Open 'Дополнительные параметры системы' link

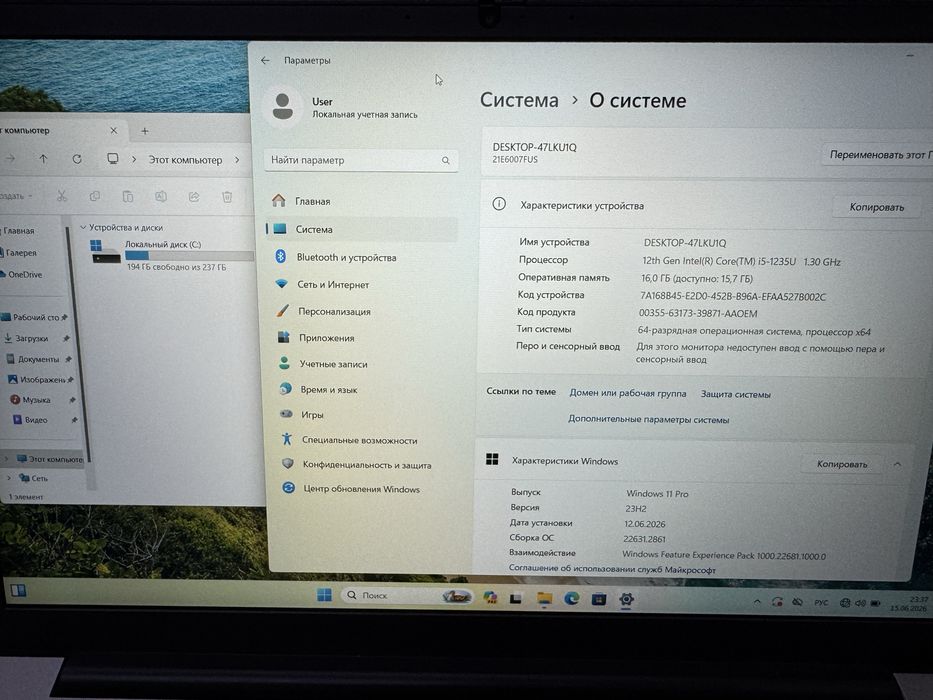pos(648,419)
